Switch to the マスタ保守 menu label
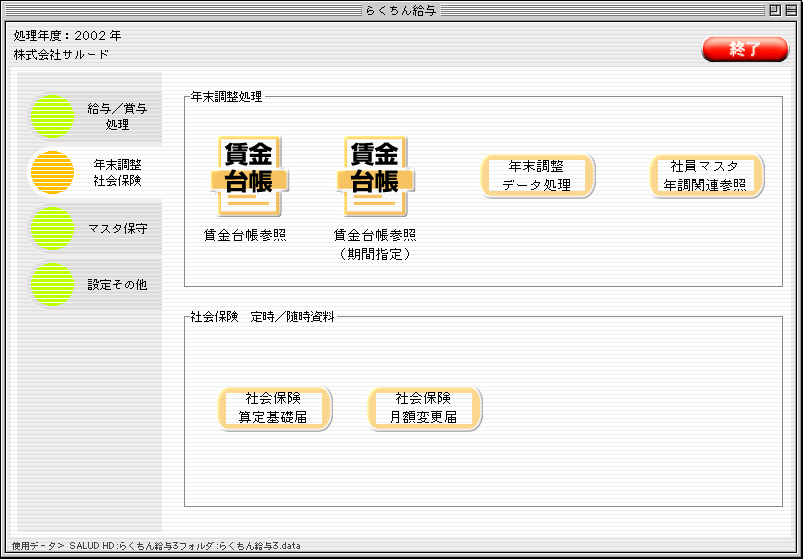This screenshot has height=559, width=803. [117, 228]
